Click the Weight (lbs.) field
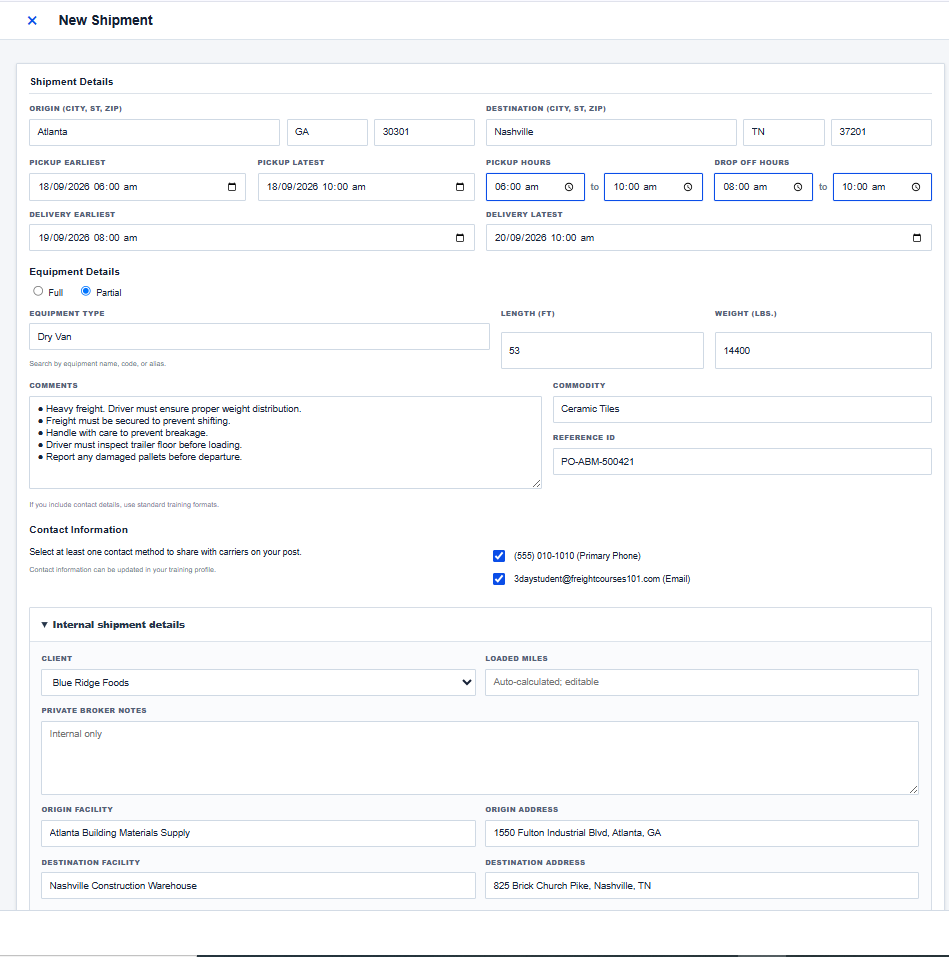The width and height of the screenshot is (949, 957). (x=823, y=350)
